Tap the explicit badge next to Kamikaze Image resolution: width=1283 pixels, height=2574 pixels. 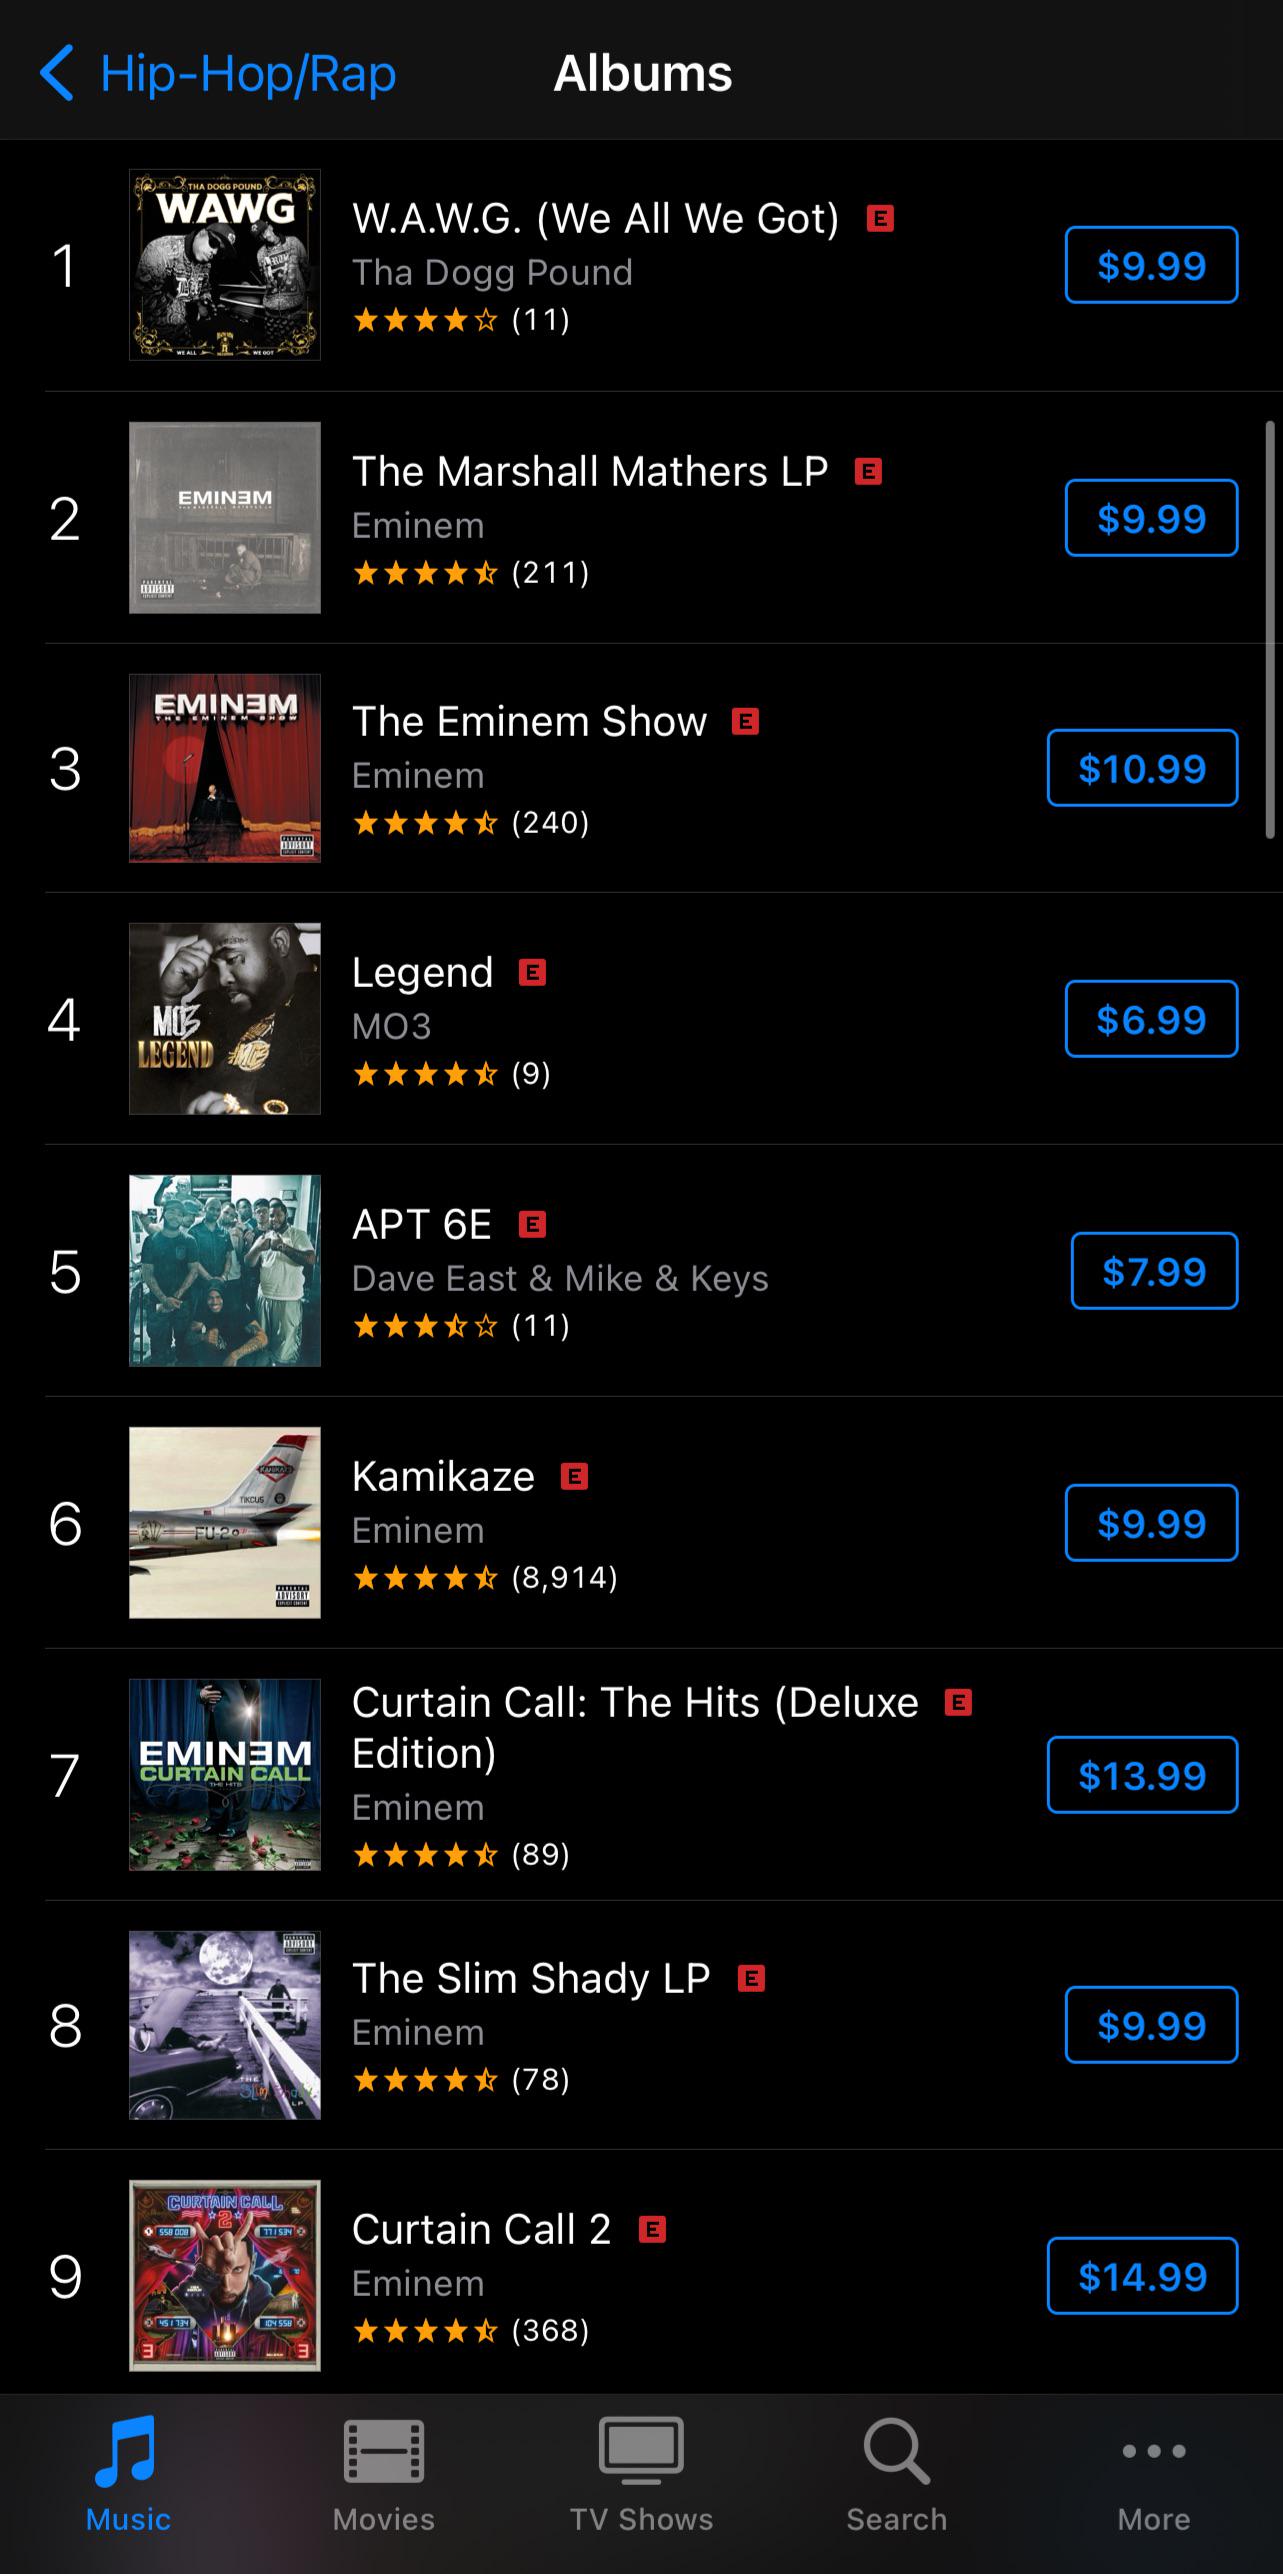[574, 1476]
